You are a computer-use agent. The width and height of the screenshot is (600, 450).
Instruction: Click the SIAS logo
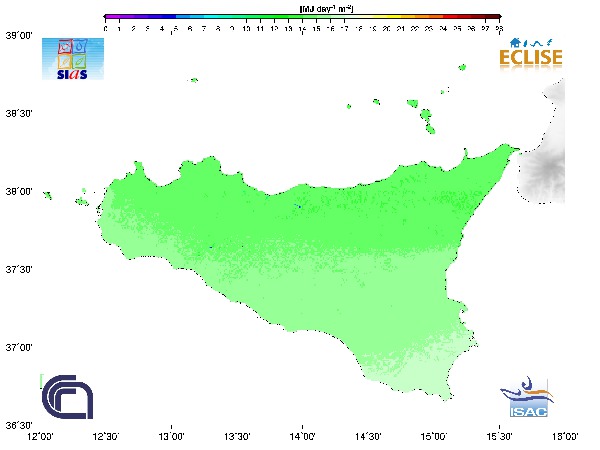click(73, 59)
